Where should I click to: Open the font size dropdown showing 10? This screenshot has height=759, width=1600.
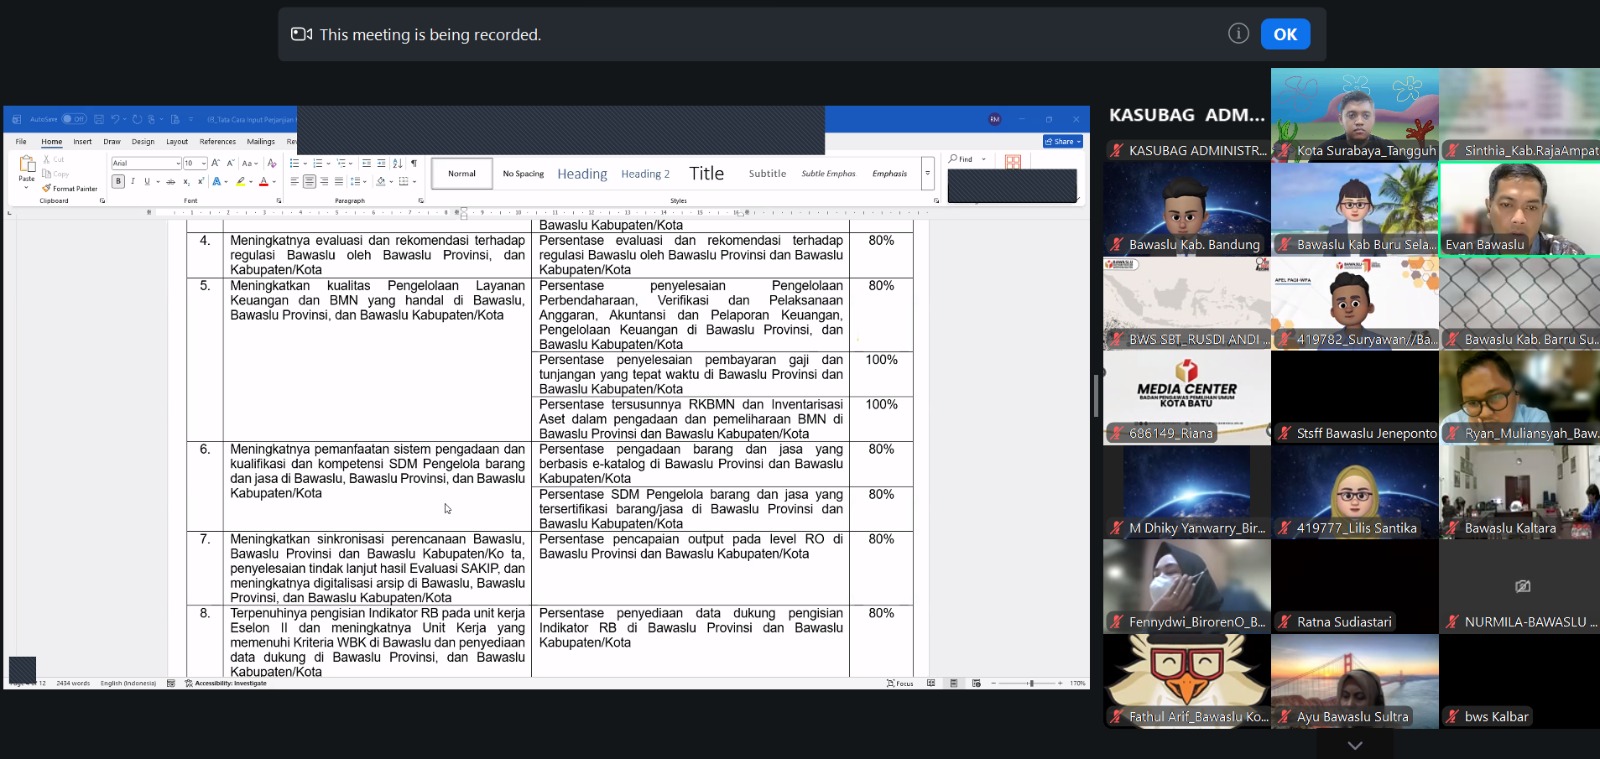coord(203,163)
